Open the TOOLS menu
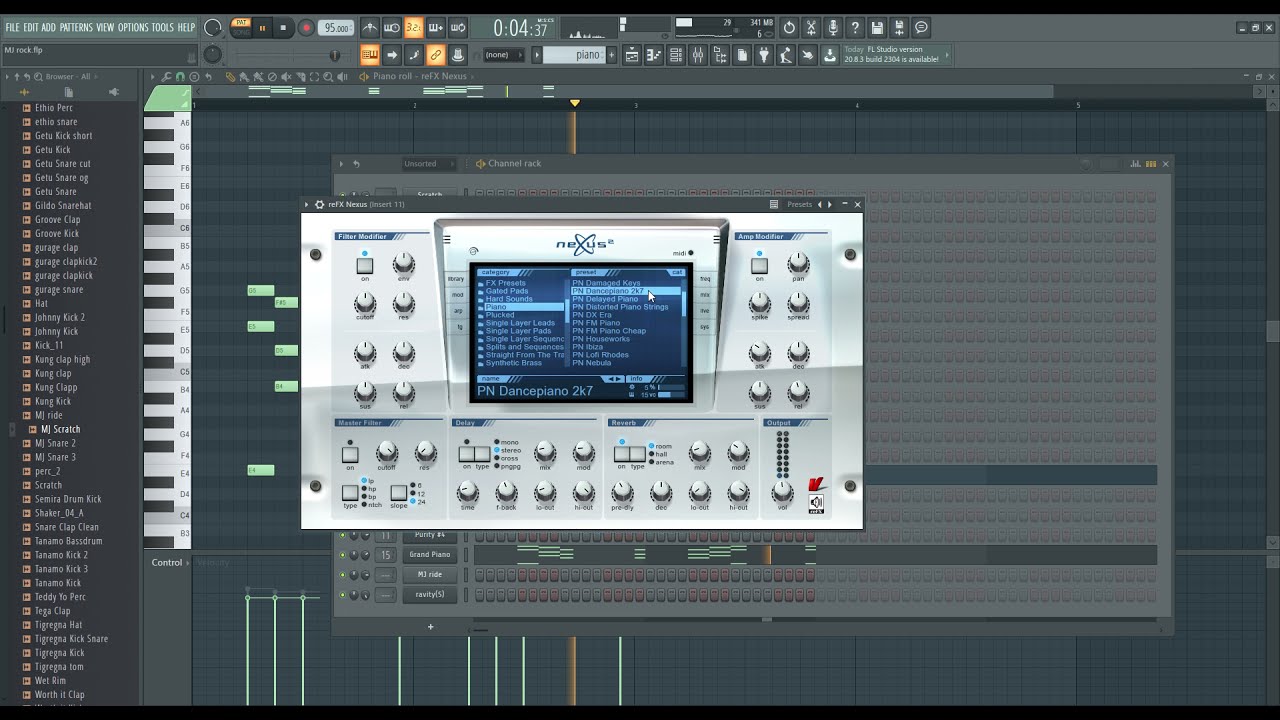 click(x=163, y=27)
